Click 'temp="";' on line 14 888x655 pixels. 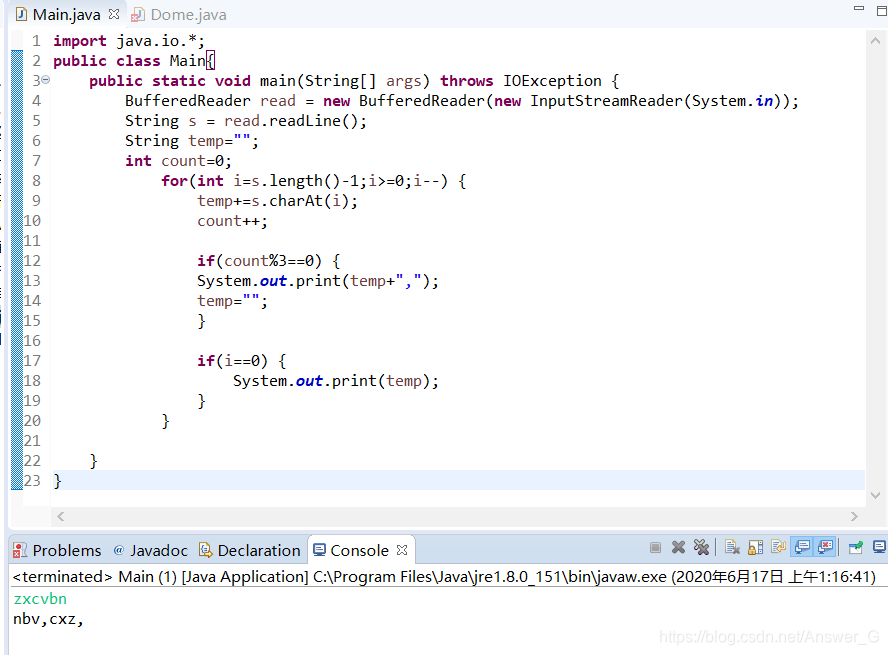(x=232, y=301)
